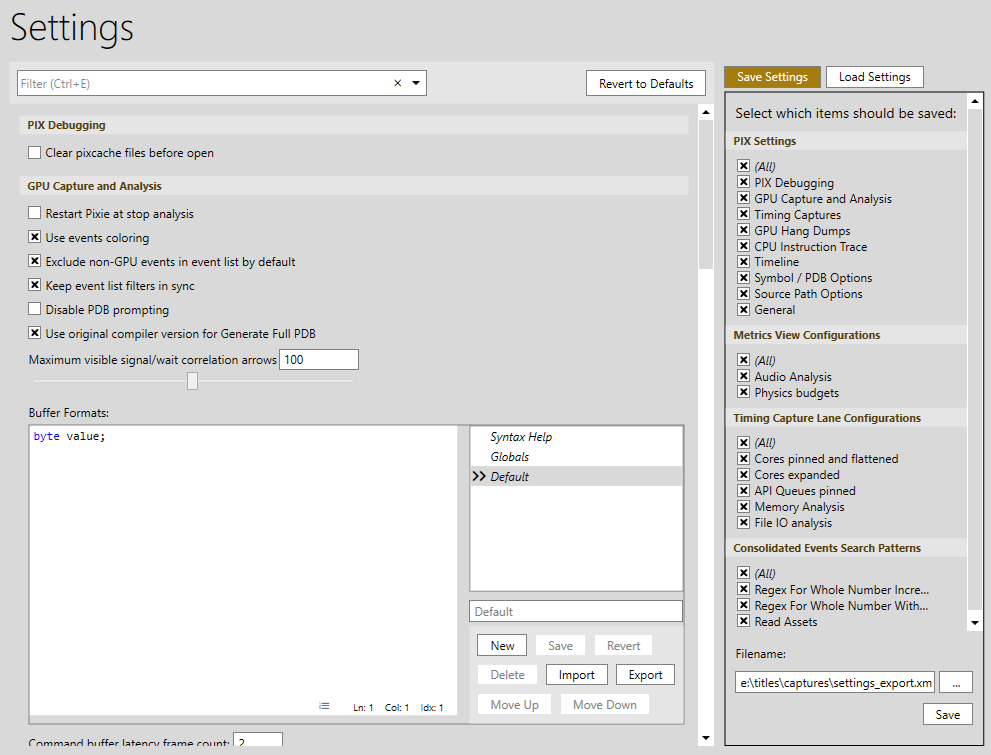
Task: Open the filter history dropdown arrow
Action: pos(416,83)
